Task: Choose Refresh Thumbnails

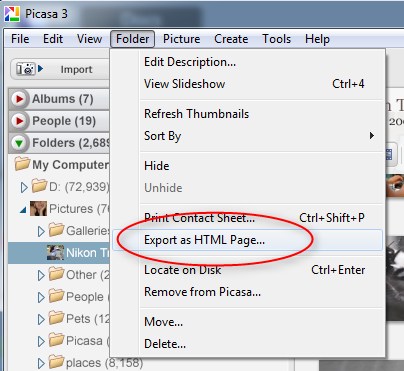Action: 248,114
